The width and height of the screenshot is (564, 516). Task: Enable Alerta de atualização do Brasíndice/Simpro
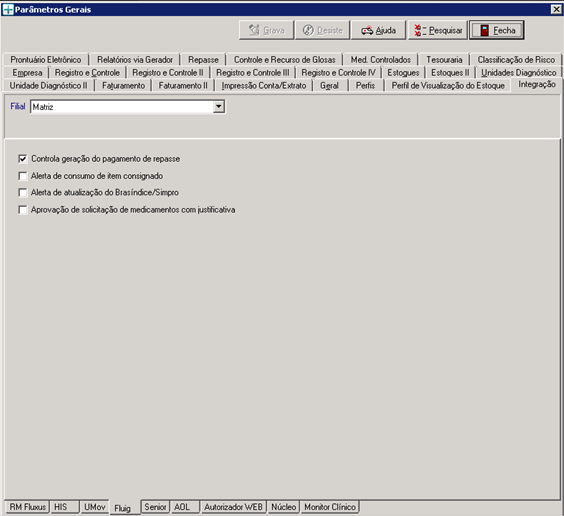(23, 192)
